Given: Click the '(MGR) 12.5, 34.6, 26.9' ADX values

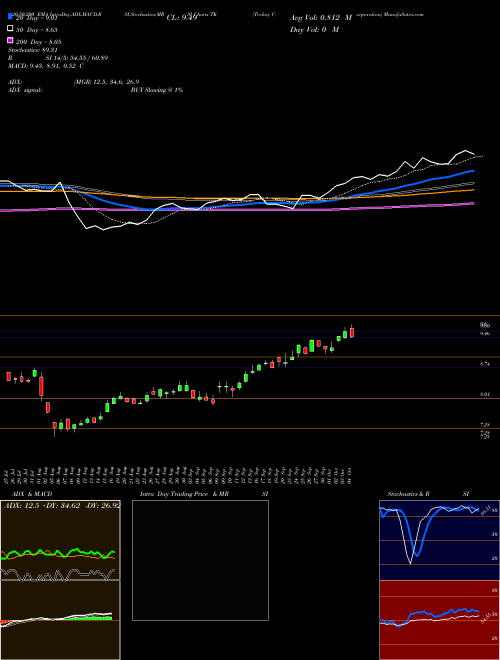Looking at the screenshot, I should [x=106, y=82].
